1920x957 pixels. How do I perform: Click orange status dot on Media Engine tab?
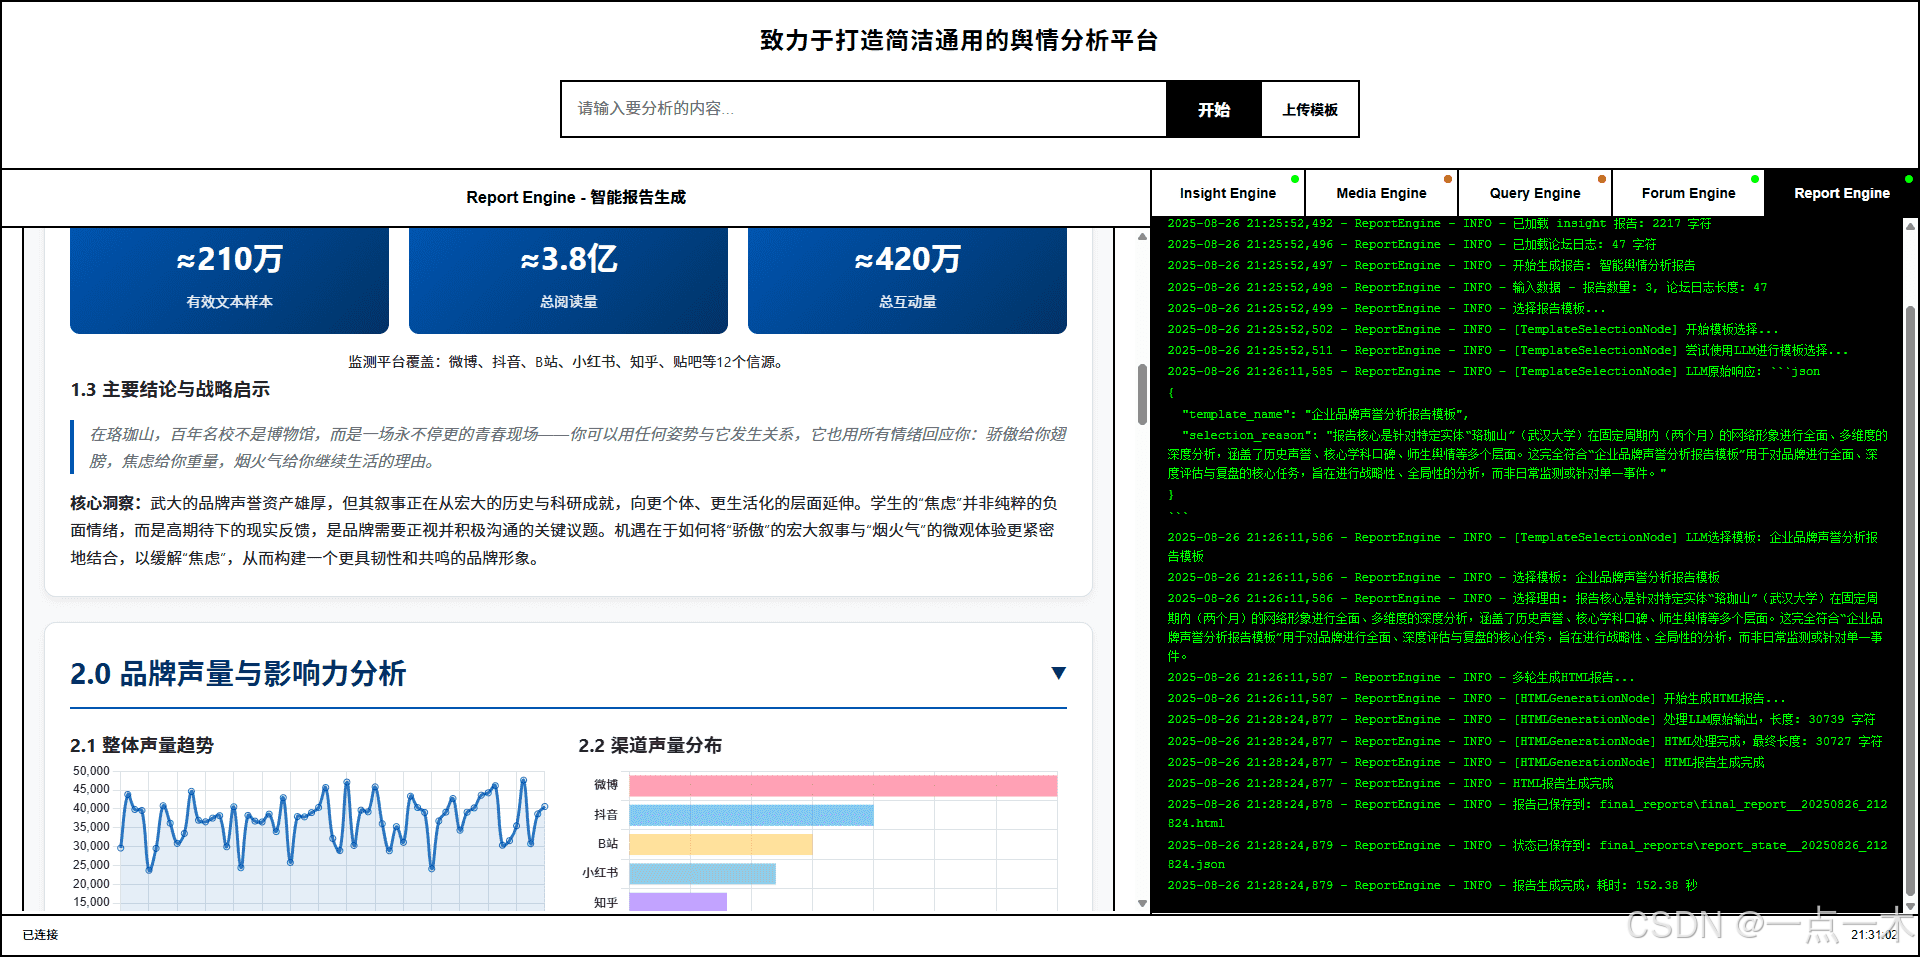point(1449,181)
